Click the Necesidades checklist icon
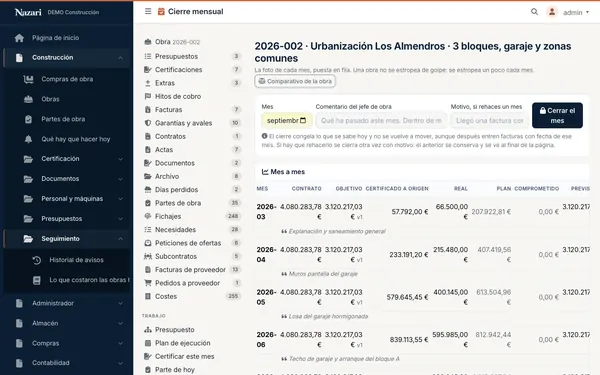Image resolution: width=600 pixels, height=375 pixels. 148,230
